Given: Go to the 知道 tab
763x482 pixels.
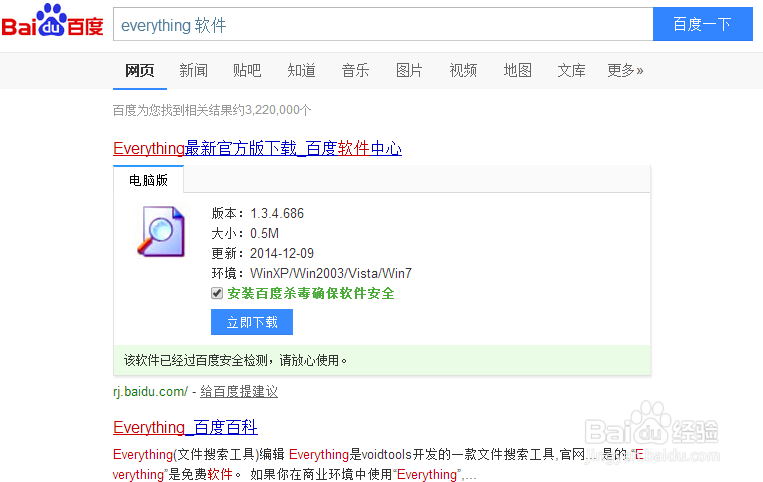Looking at the screenshot, I should 301,71.
